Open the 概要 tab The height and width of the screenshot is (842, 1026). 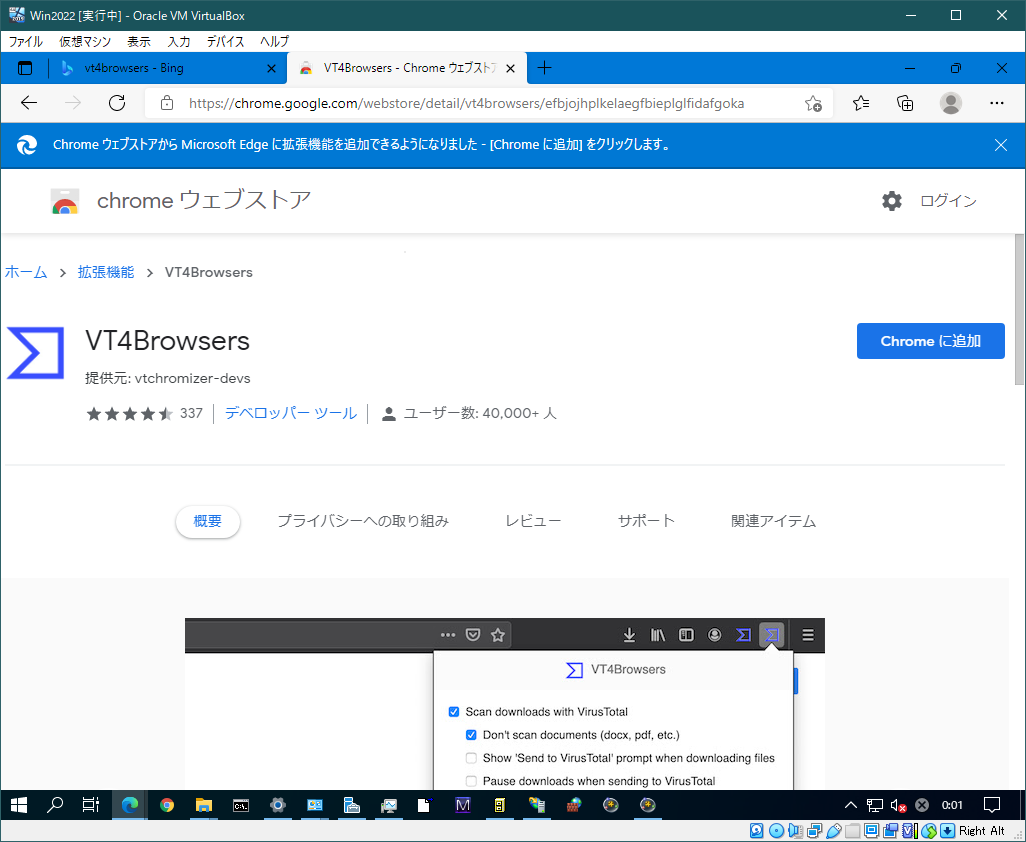coord(207,521)
